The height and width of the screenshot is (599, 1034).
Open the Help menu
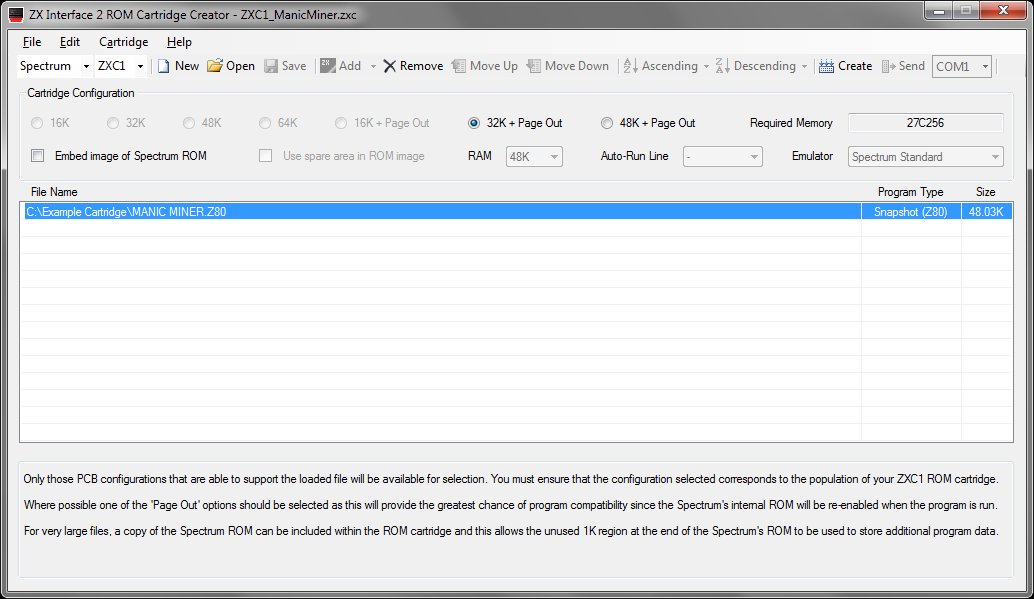(179, 42)
